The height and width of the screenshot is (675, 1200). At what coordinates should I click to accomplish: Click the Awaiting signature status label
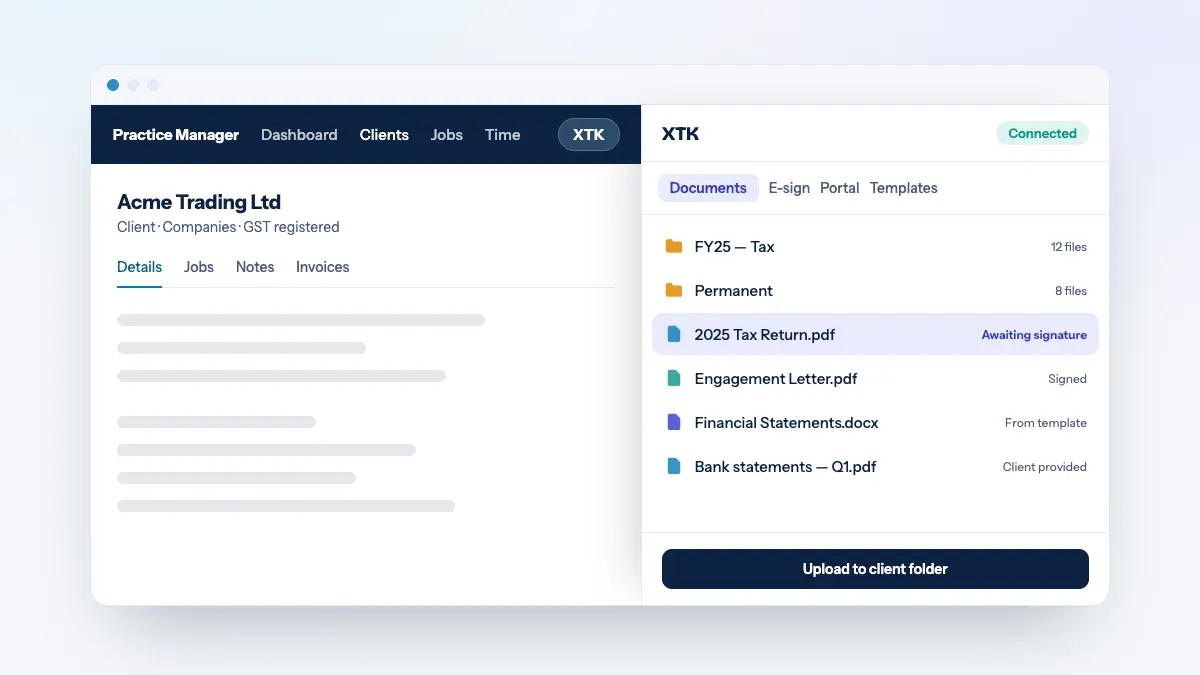(1034, 335)
